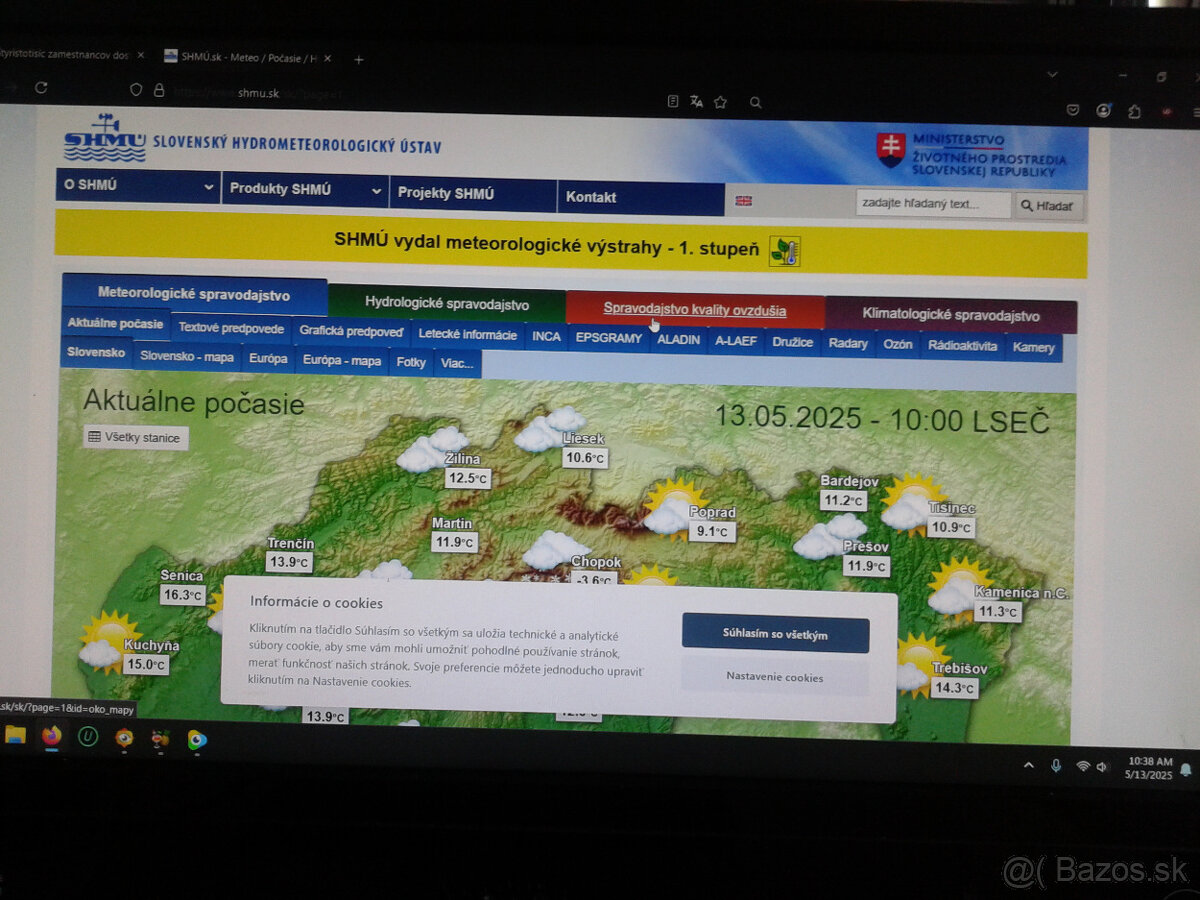The image size is (1200, 900).
Task: Open the INCA subtab
Action: [546, 337]
